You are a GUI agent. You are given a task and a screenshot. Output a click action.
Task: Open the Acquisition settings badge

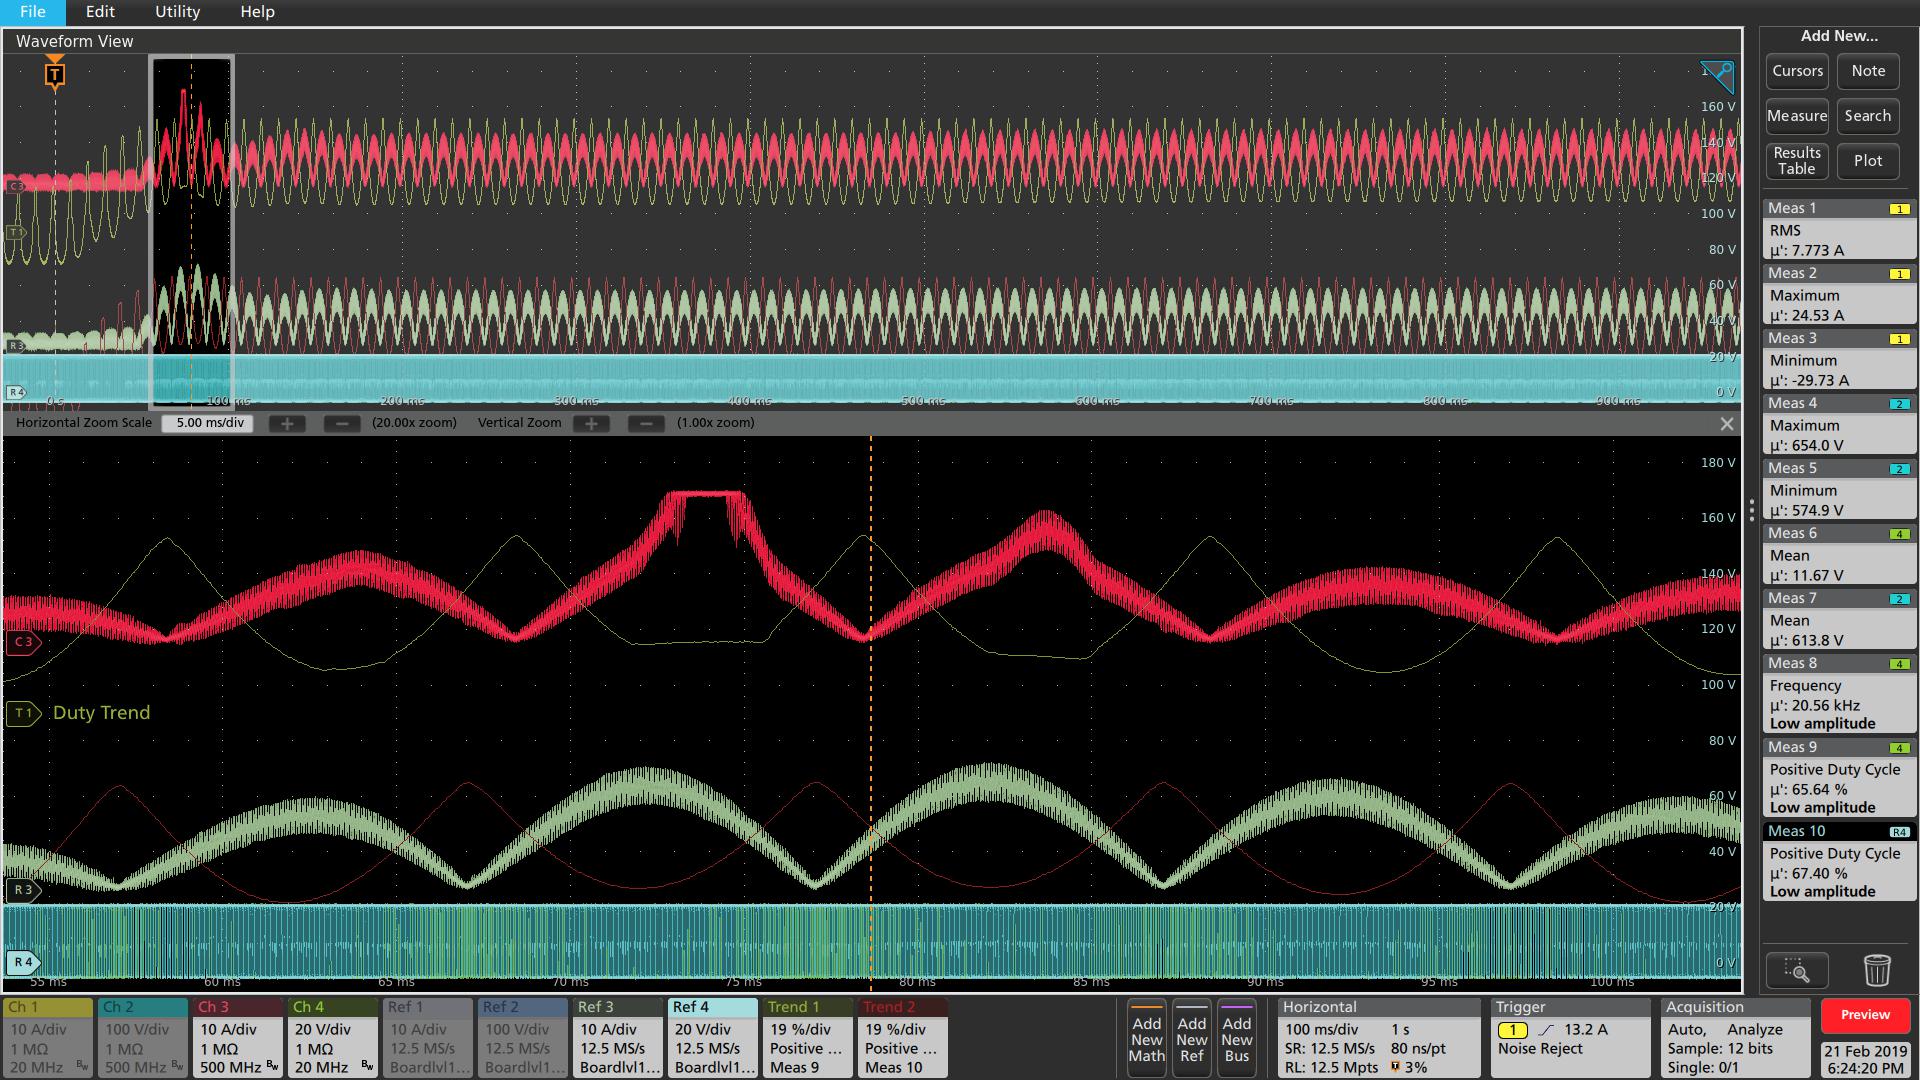click(x=1736, y=1037)
